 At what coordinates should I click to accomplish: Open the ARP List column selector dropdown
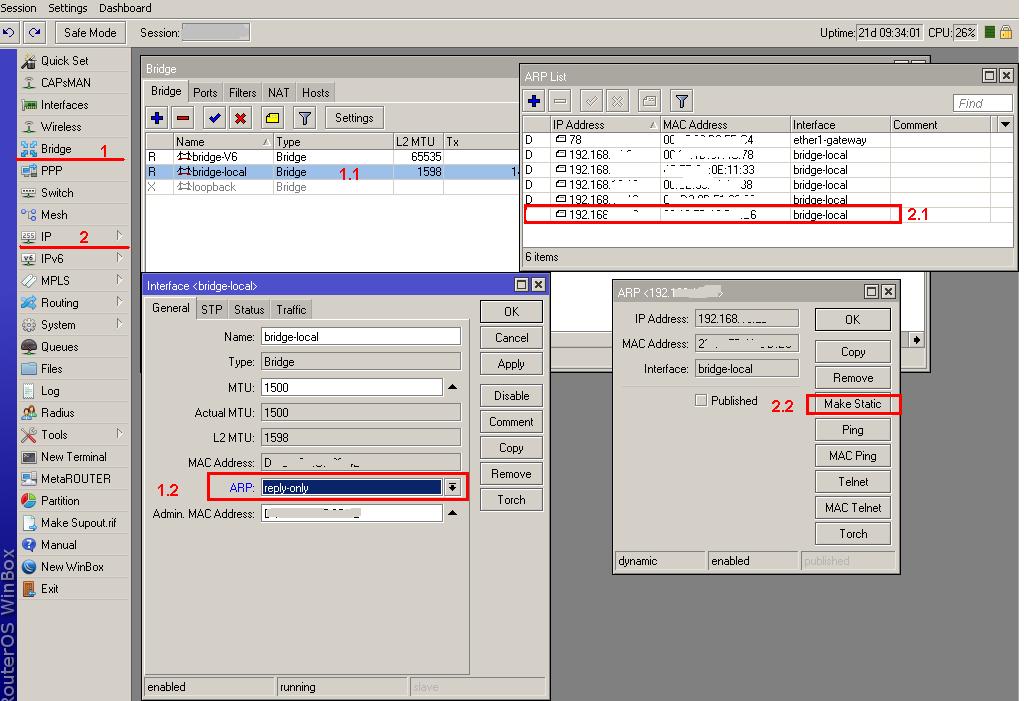[x=1005, y=124]
